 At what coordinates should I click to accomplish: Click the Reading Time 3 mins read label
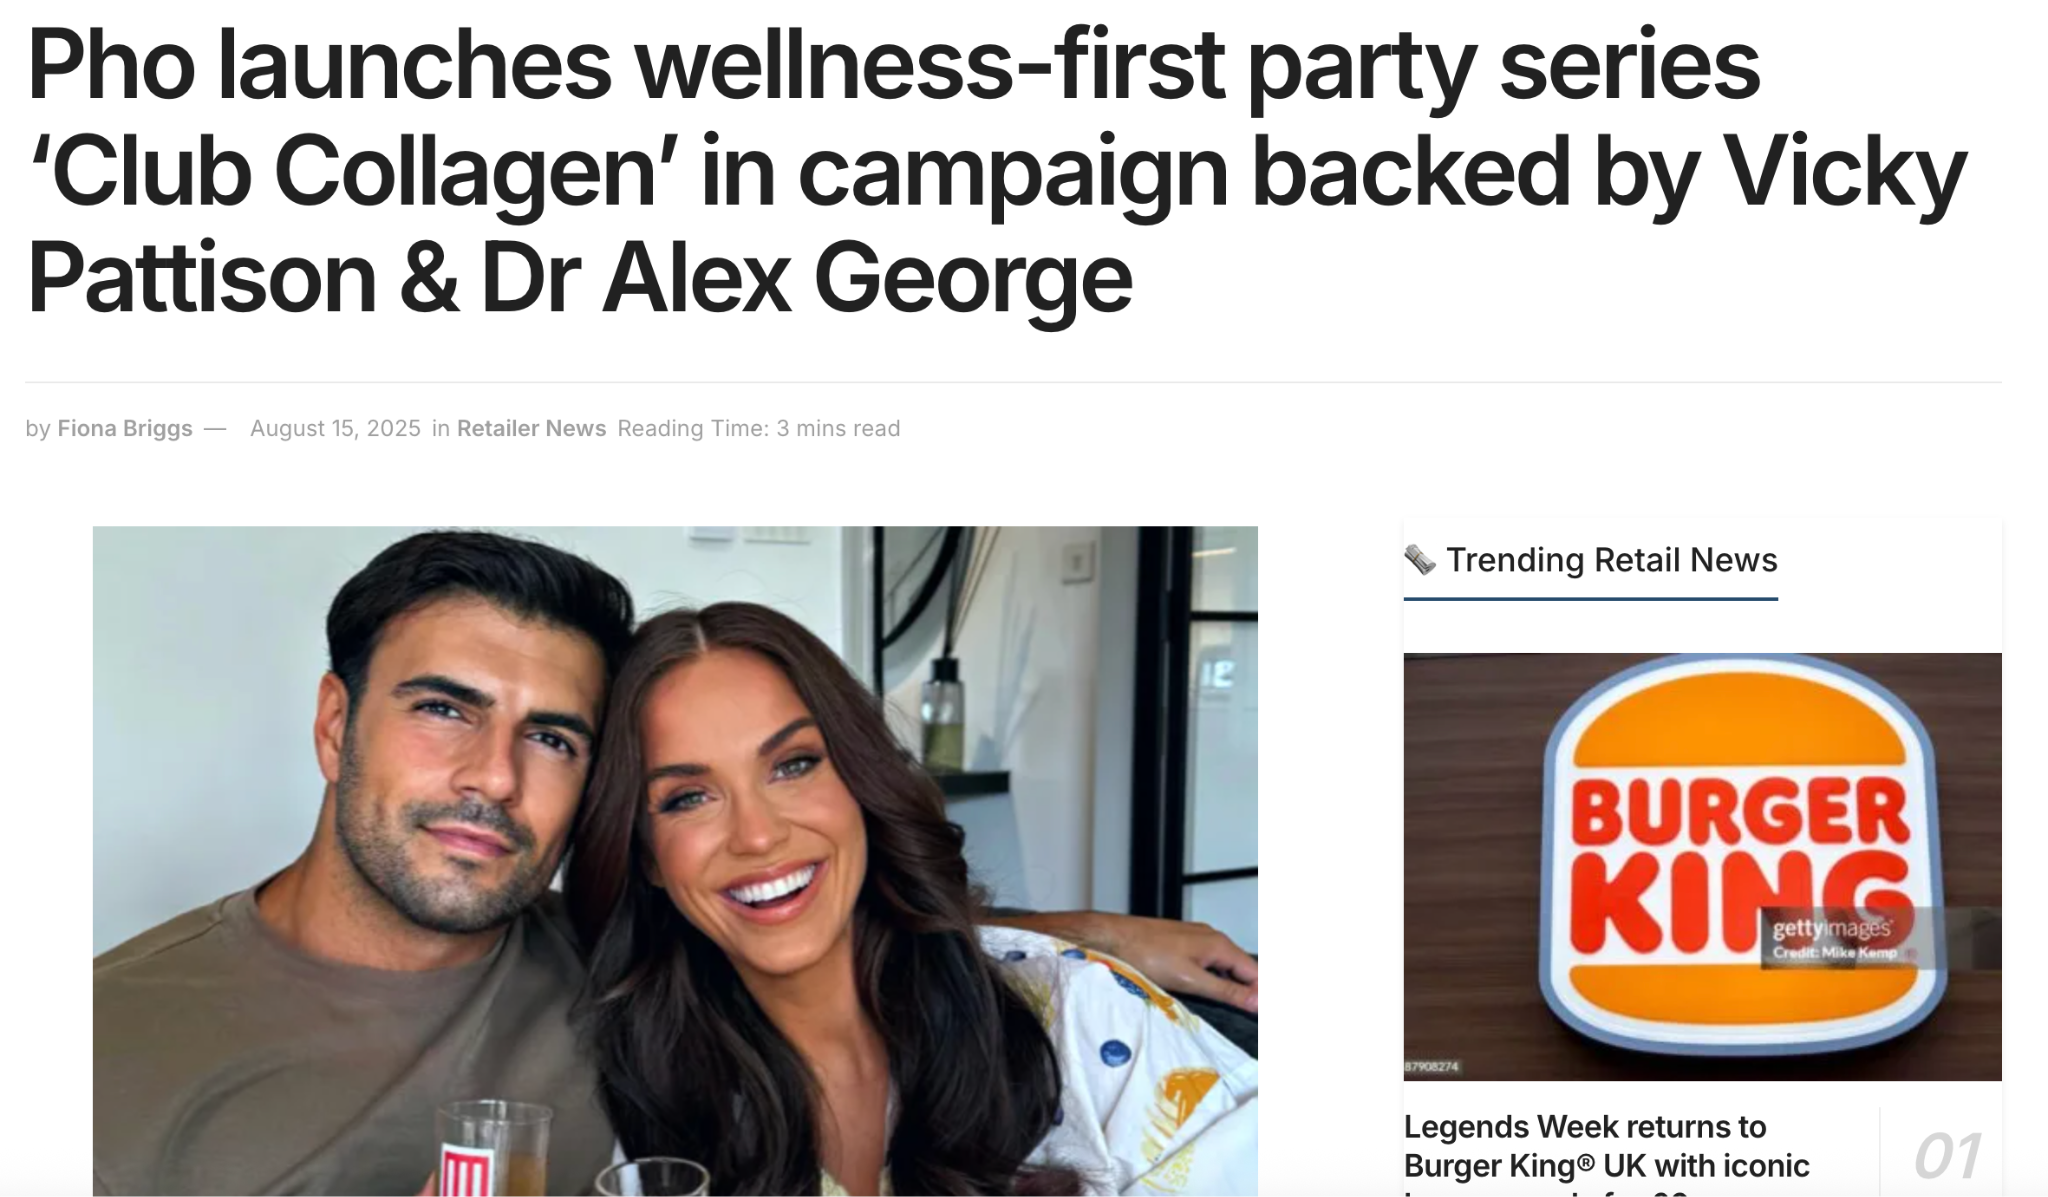pyautogui.click(x=759, y=428)
